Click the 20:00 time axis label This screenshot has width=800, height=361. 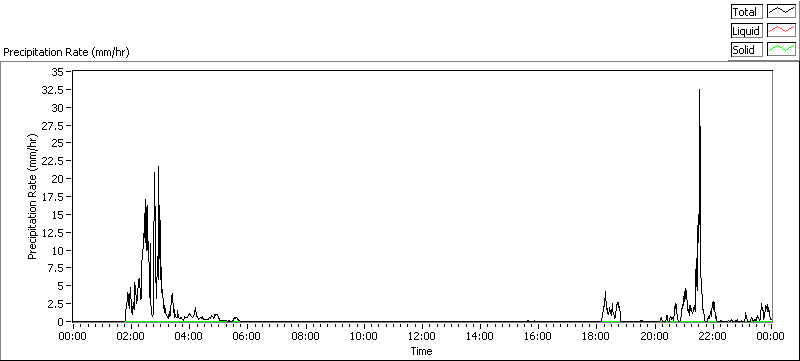point(655,337)
